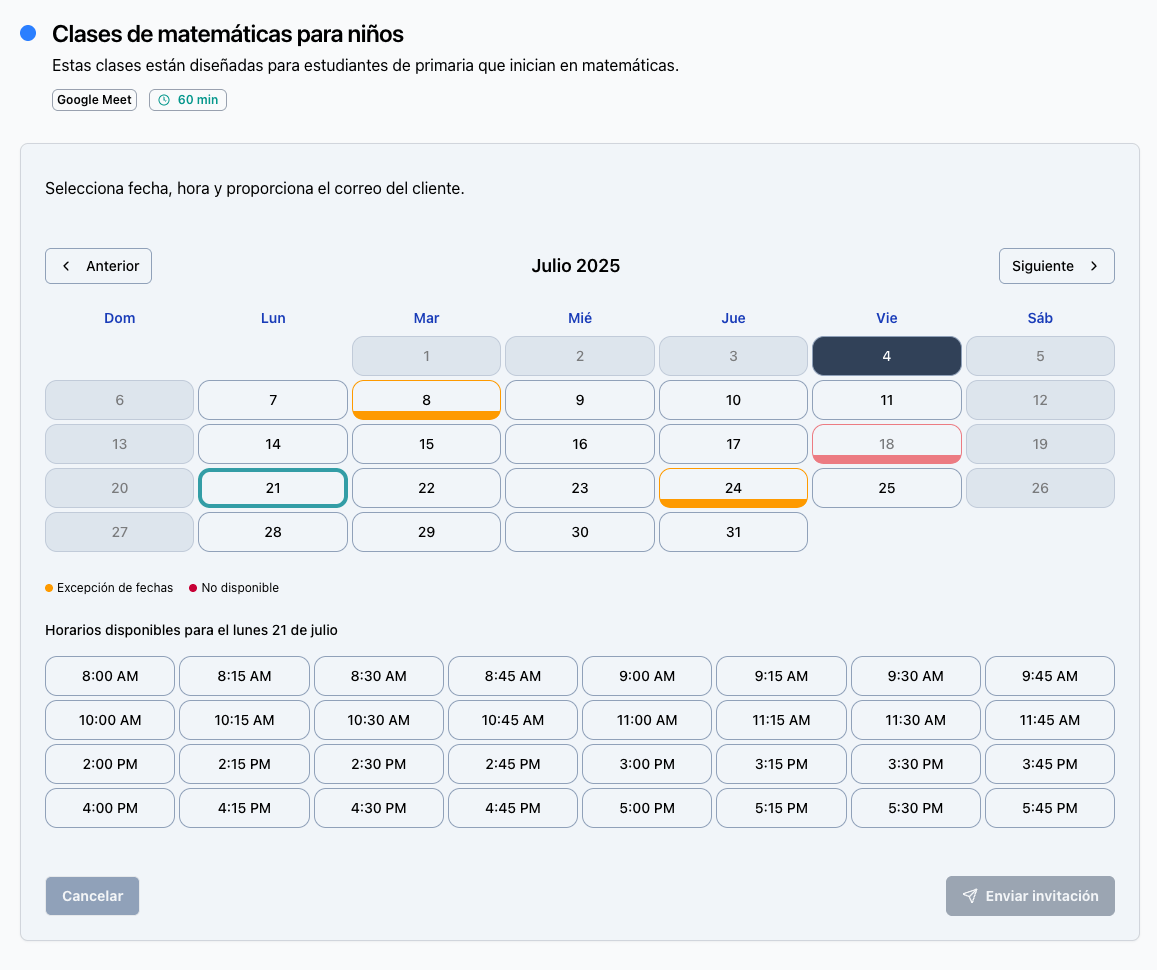1157x970 pixels.
Task: Advance to next month with Siguiente
Action: (x=1056, y=266)
